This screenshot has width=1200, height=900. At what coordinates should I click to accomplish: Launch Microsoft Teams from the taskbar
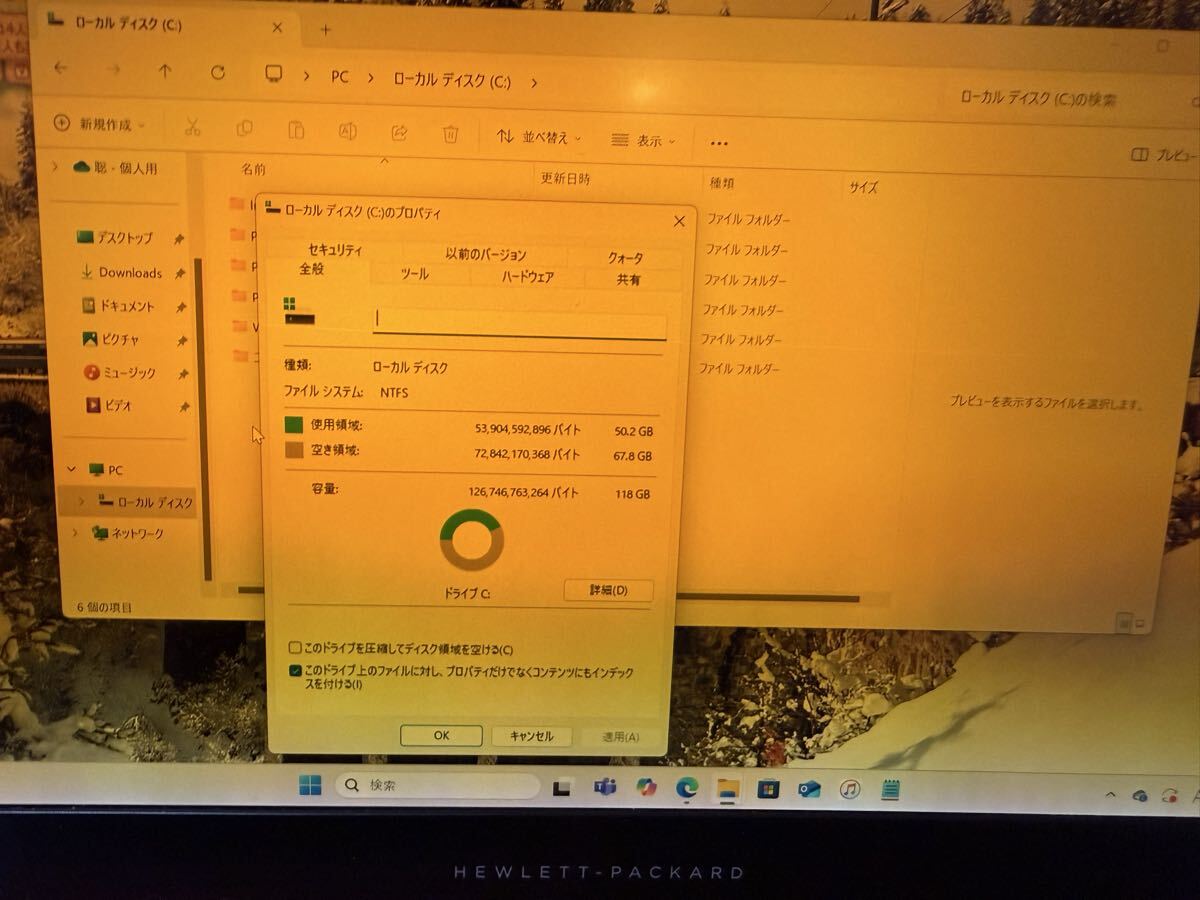605,788
